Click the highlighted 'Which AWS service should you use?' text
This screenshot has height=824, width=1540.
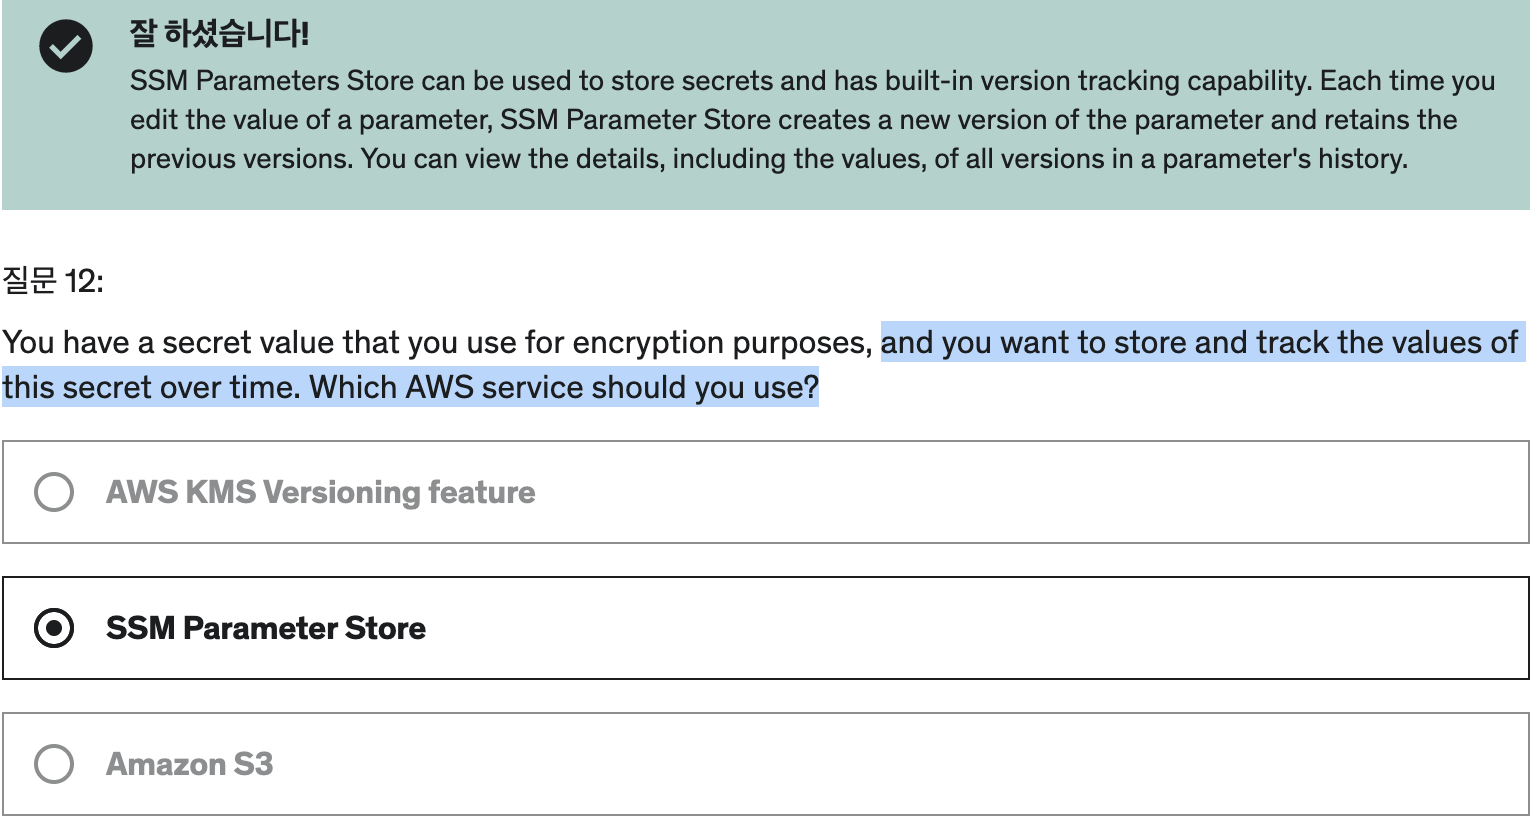(564, 387)
